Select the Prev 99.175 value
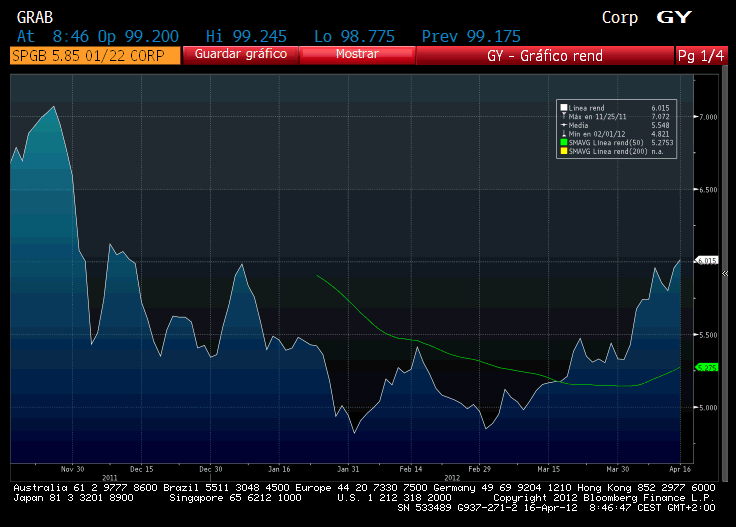Screen dimensions: 736x527 point(471,36)
